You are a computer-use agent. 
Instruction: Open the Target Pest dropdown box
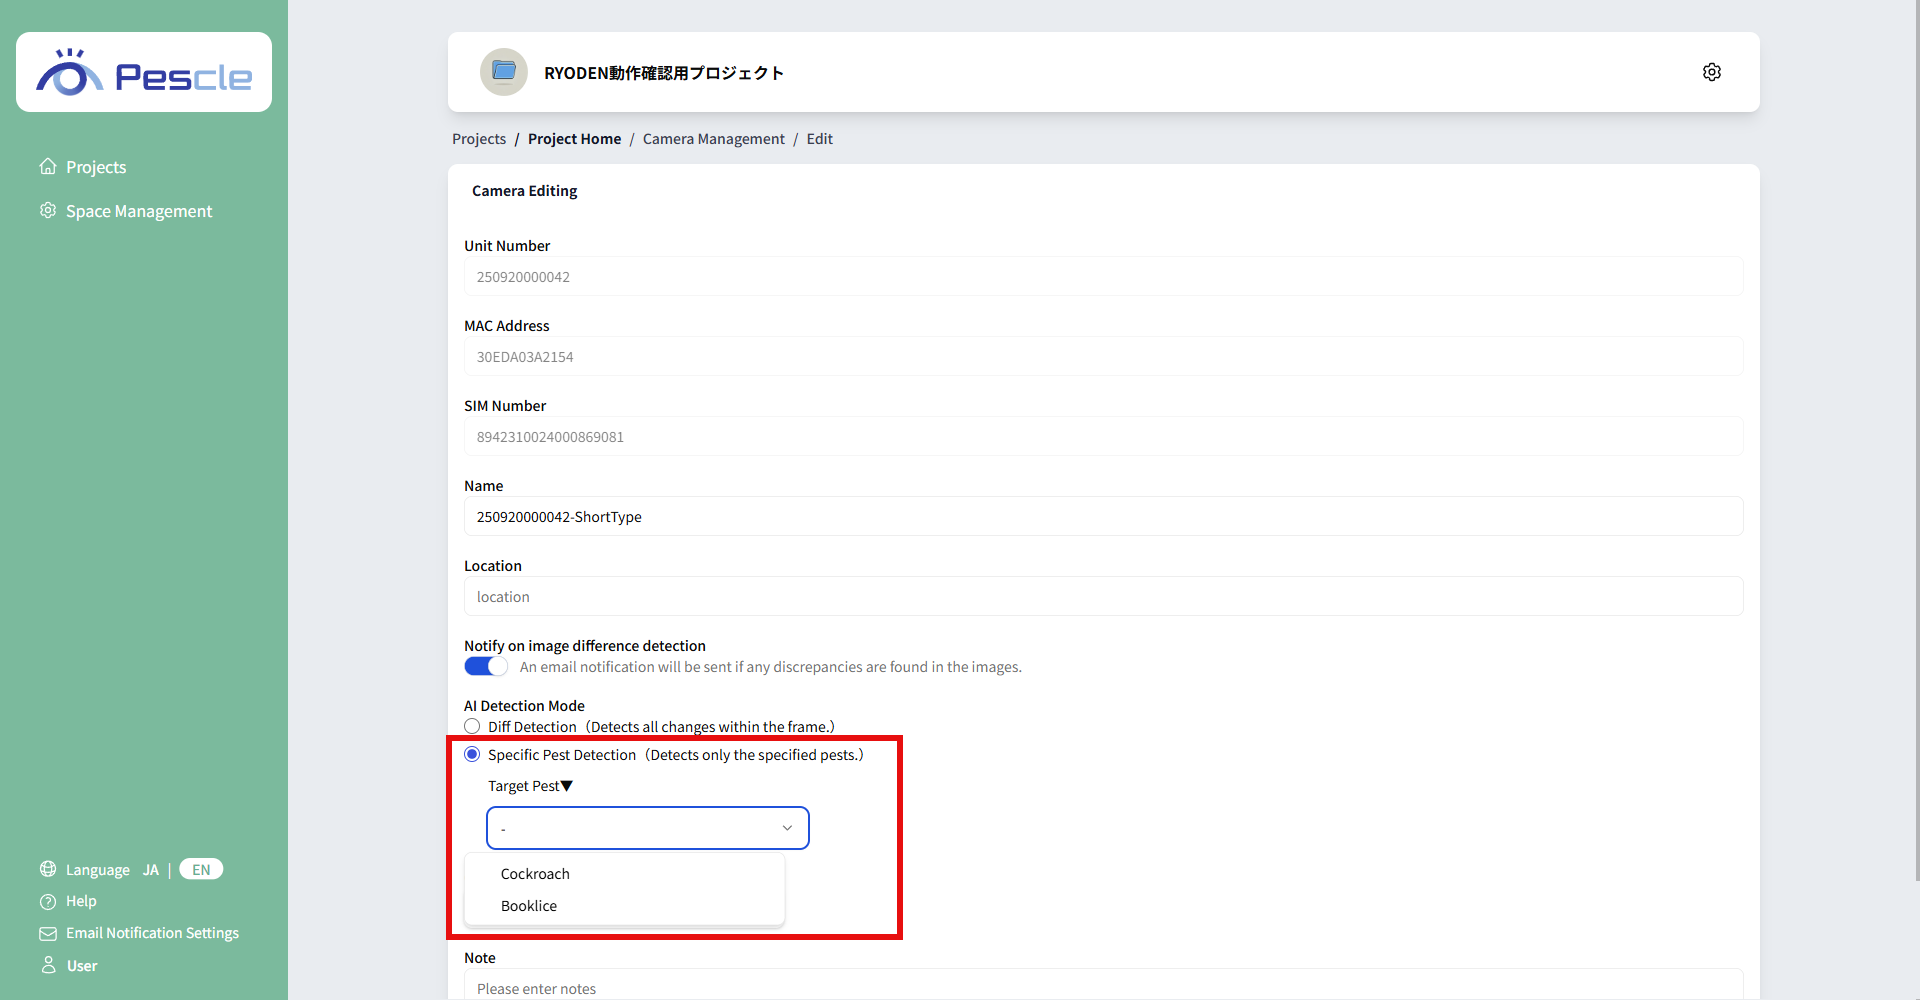pyautogui.click(x=648, y=828)
